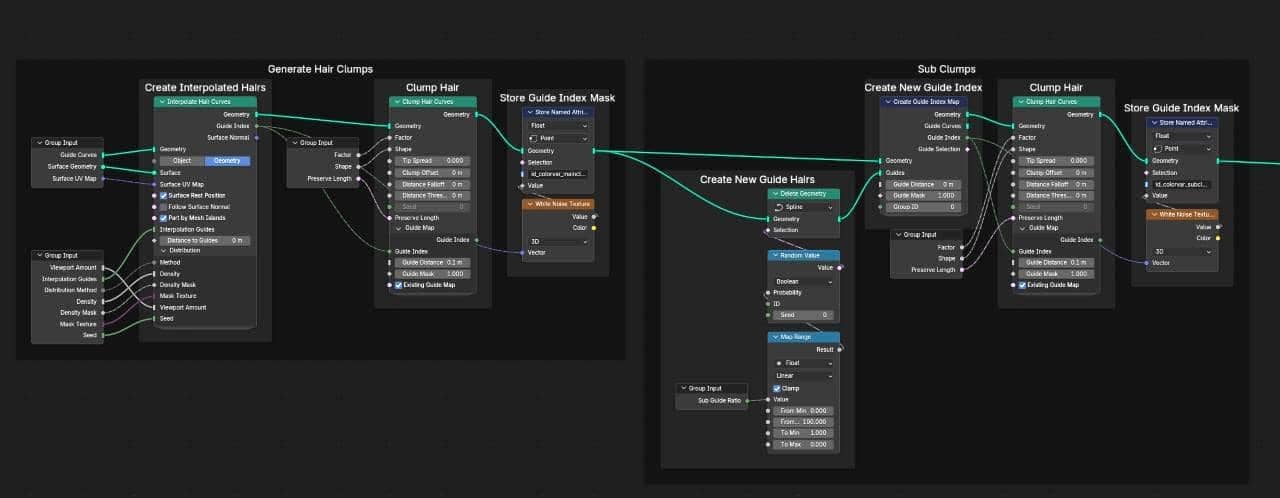Image resolution: width=1280 pixels, height=498 pixels.
Task: Select the Object button in Interpolate Hair Curves
Action: click(x=181, y=161)
